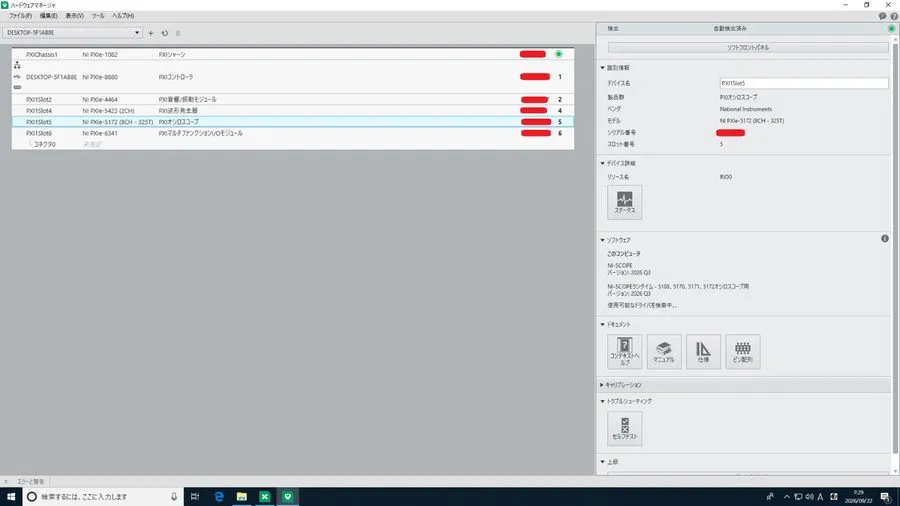Open the ツール menu
Screen dimensions: 900x506
point(98,16)
